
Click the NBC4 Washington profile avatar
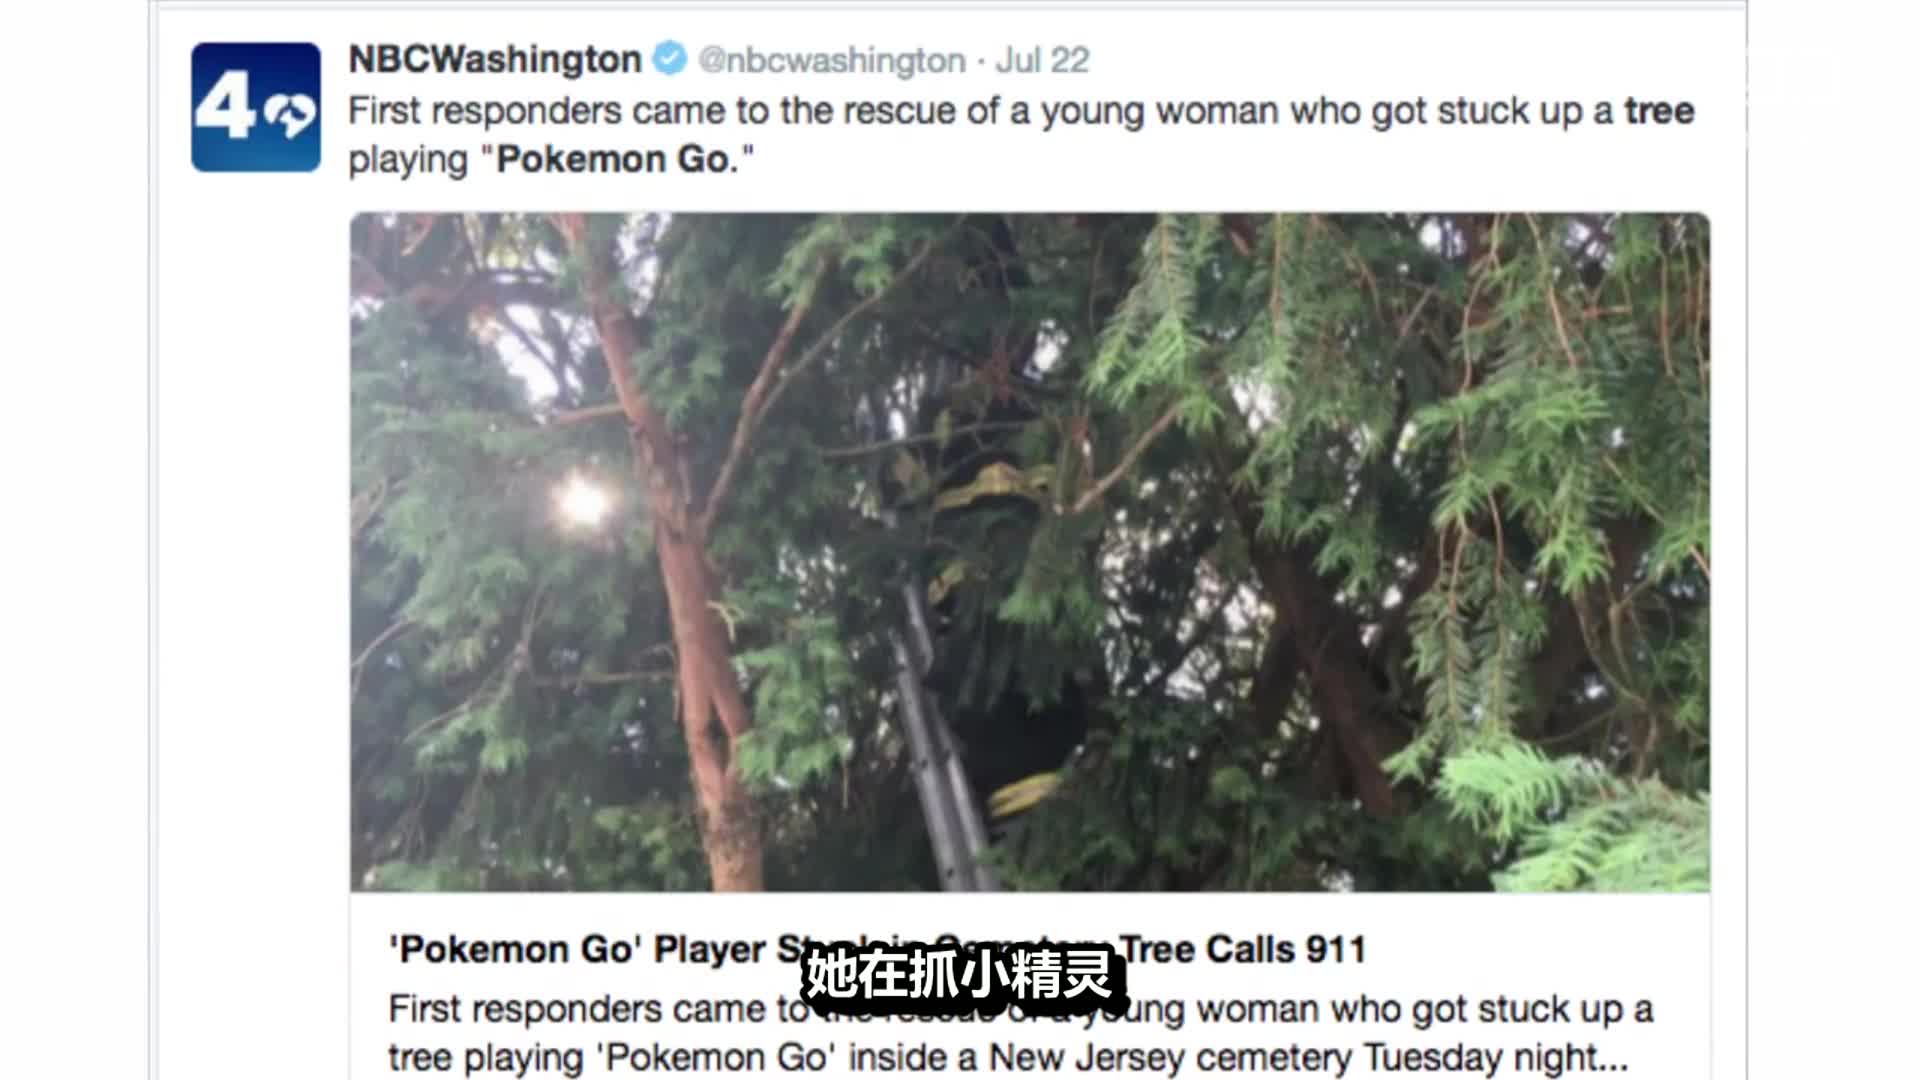[256, 107]
